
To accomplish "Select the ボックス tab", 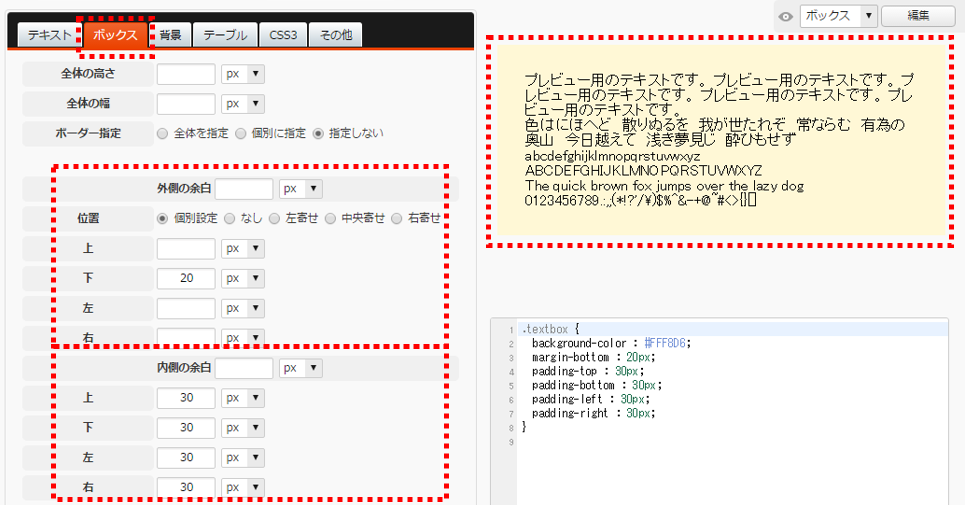I will point(115,35).
